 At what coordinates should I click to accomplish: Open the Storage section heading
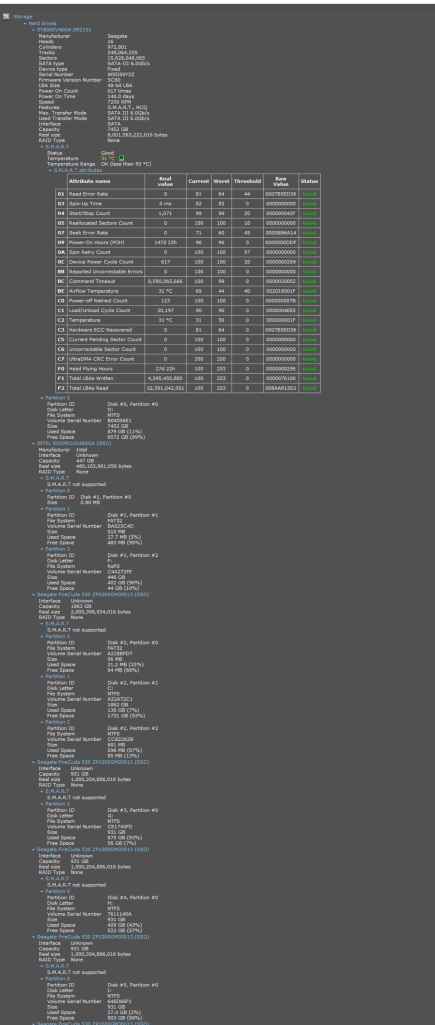pyautogui.click(x=23, y=16)
